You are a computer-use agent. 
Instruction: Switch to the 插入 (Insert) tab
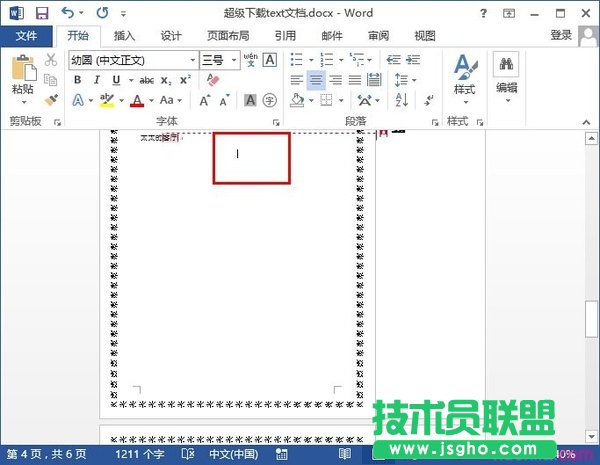[125, 36]
